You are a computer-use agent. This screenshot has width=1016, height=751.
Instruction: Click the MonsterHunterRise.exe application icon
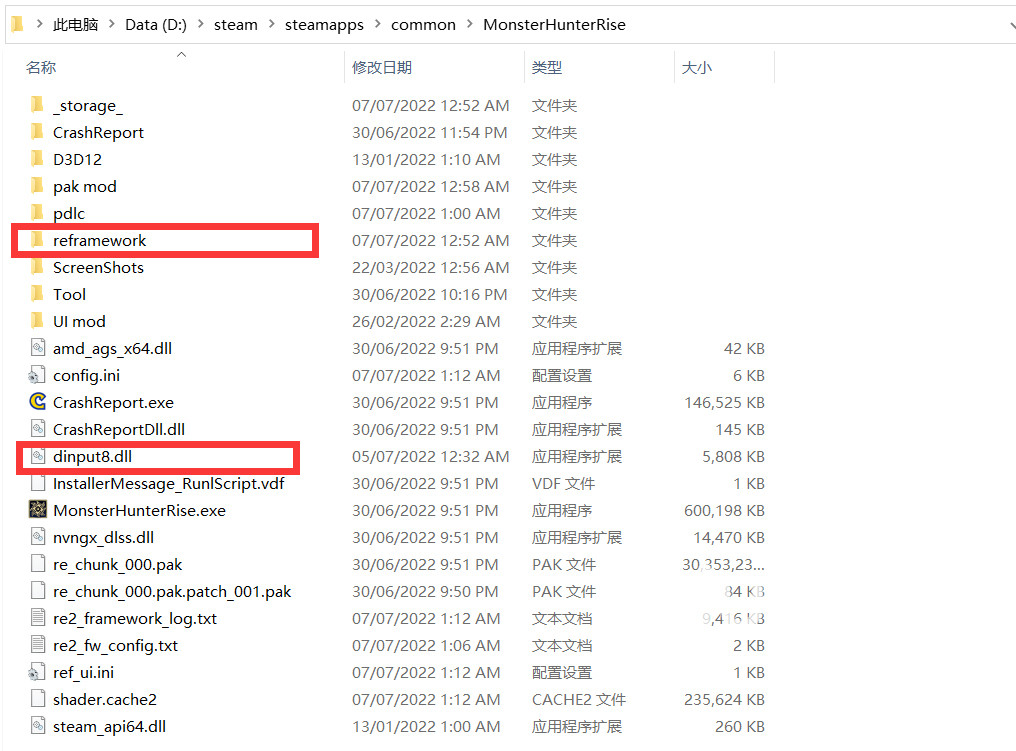click(38, 510)
